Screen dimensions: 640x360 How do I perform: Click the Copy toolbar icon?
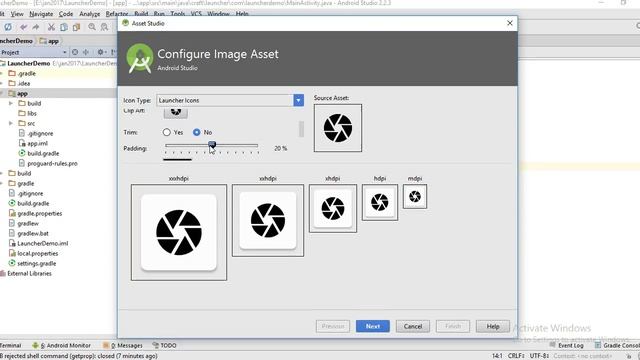pos(64,27)
